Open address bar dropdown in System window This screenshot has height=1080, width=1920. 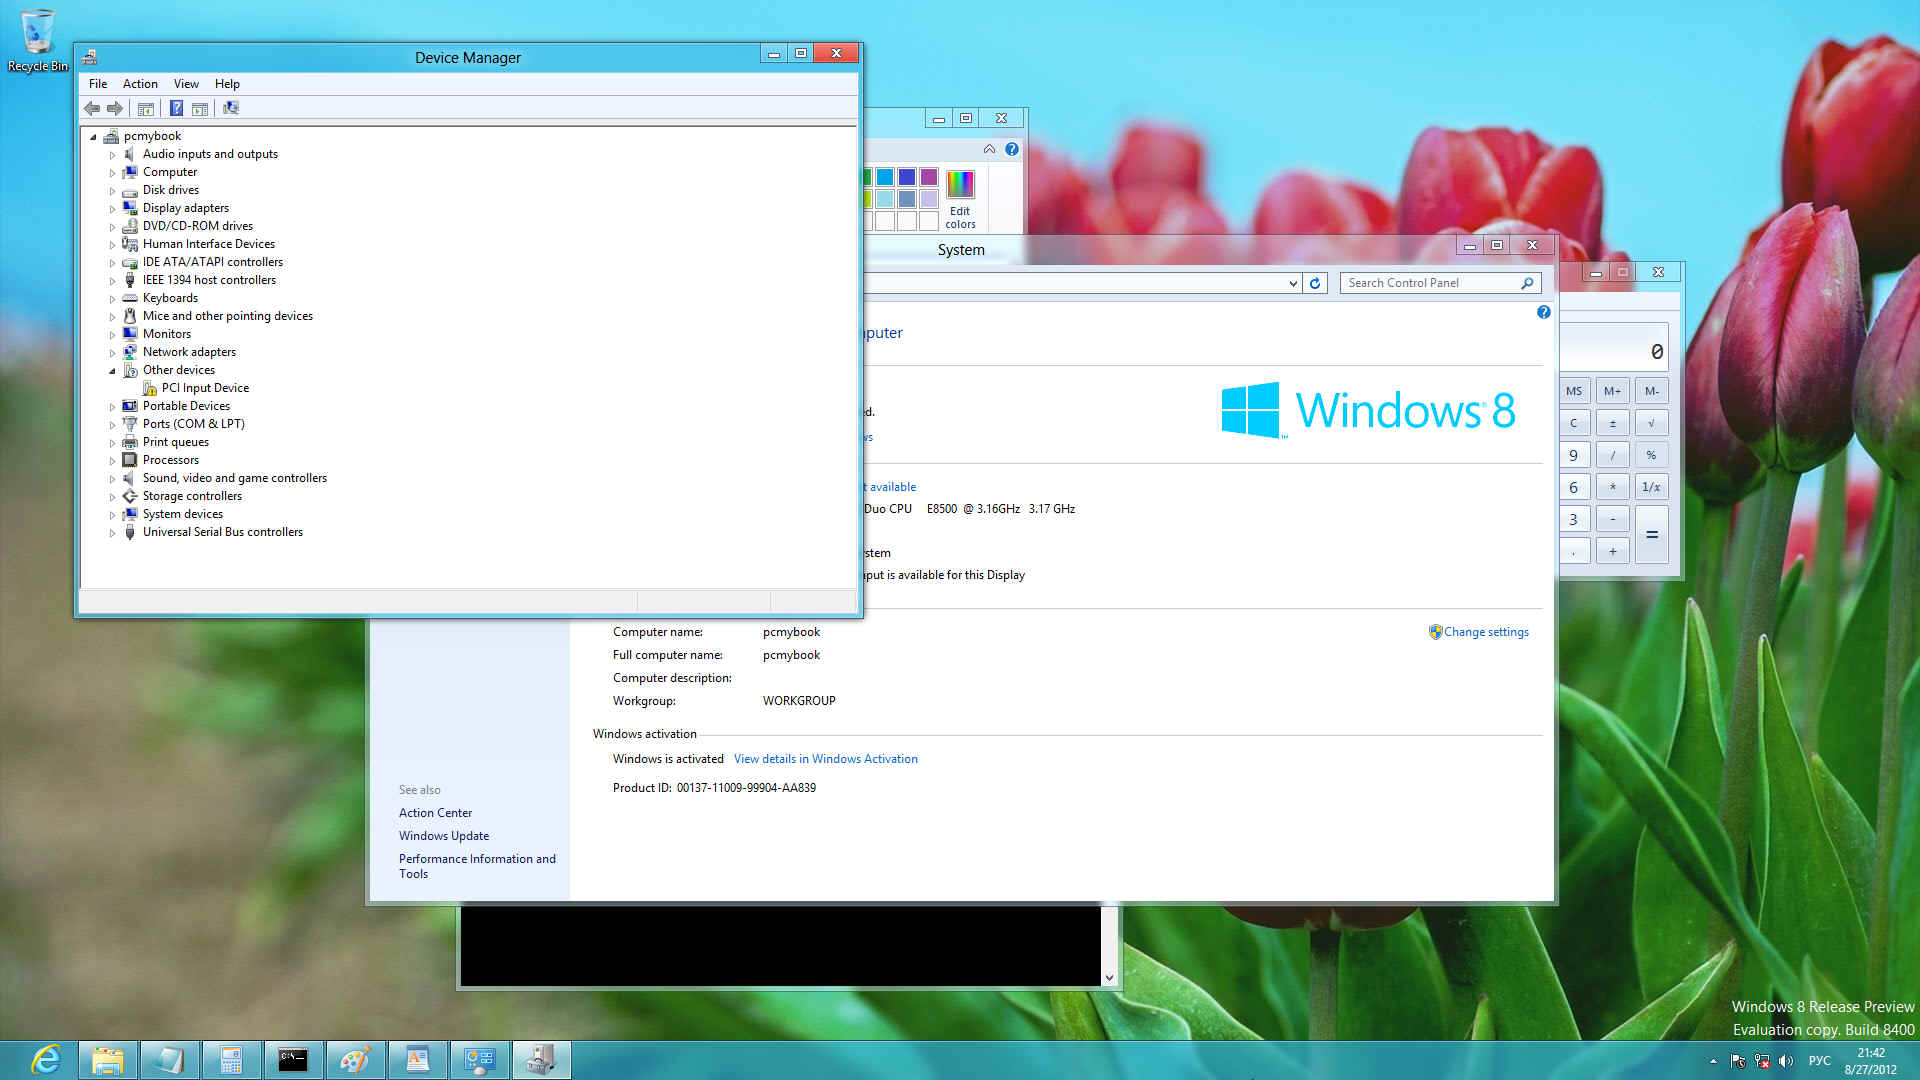click(x=1293, y=283)
